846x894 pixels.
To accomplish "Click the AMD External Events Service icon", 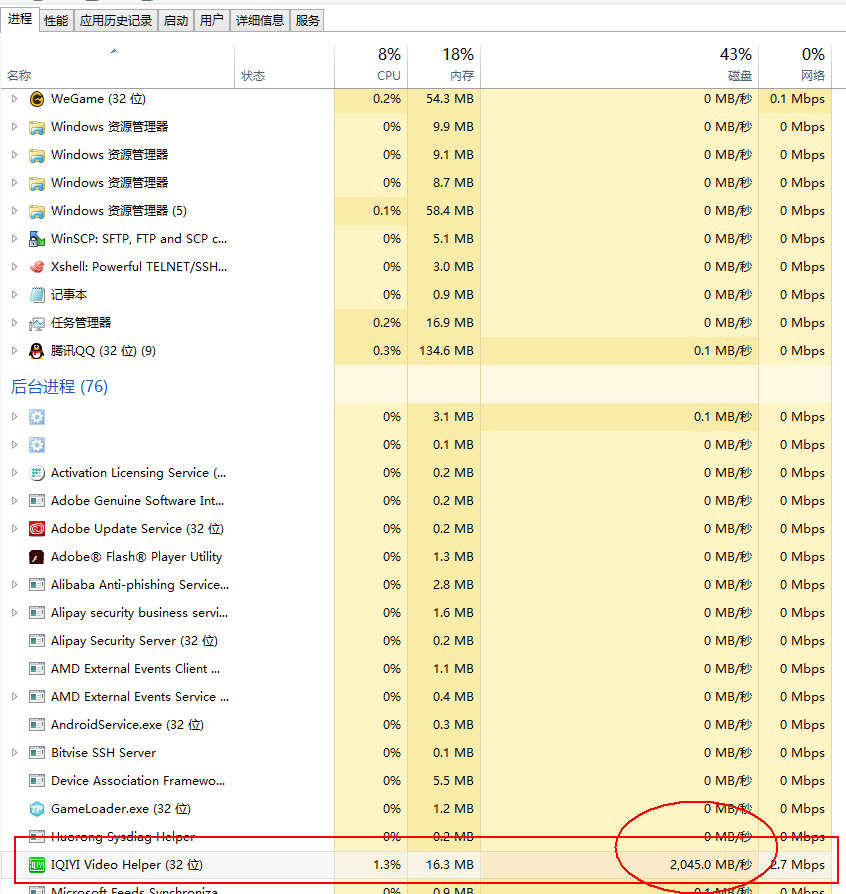I will coord(37,697).
